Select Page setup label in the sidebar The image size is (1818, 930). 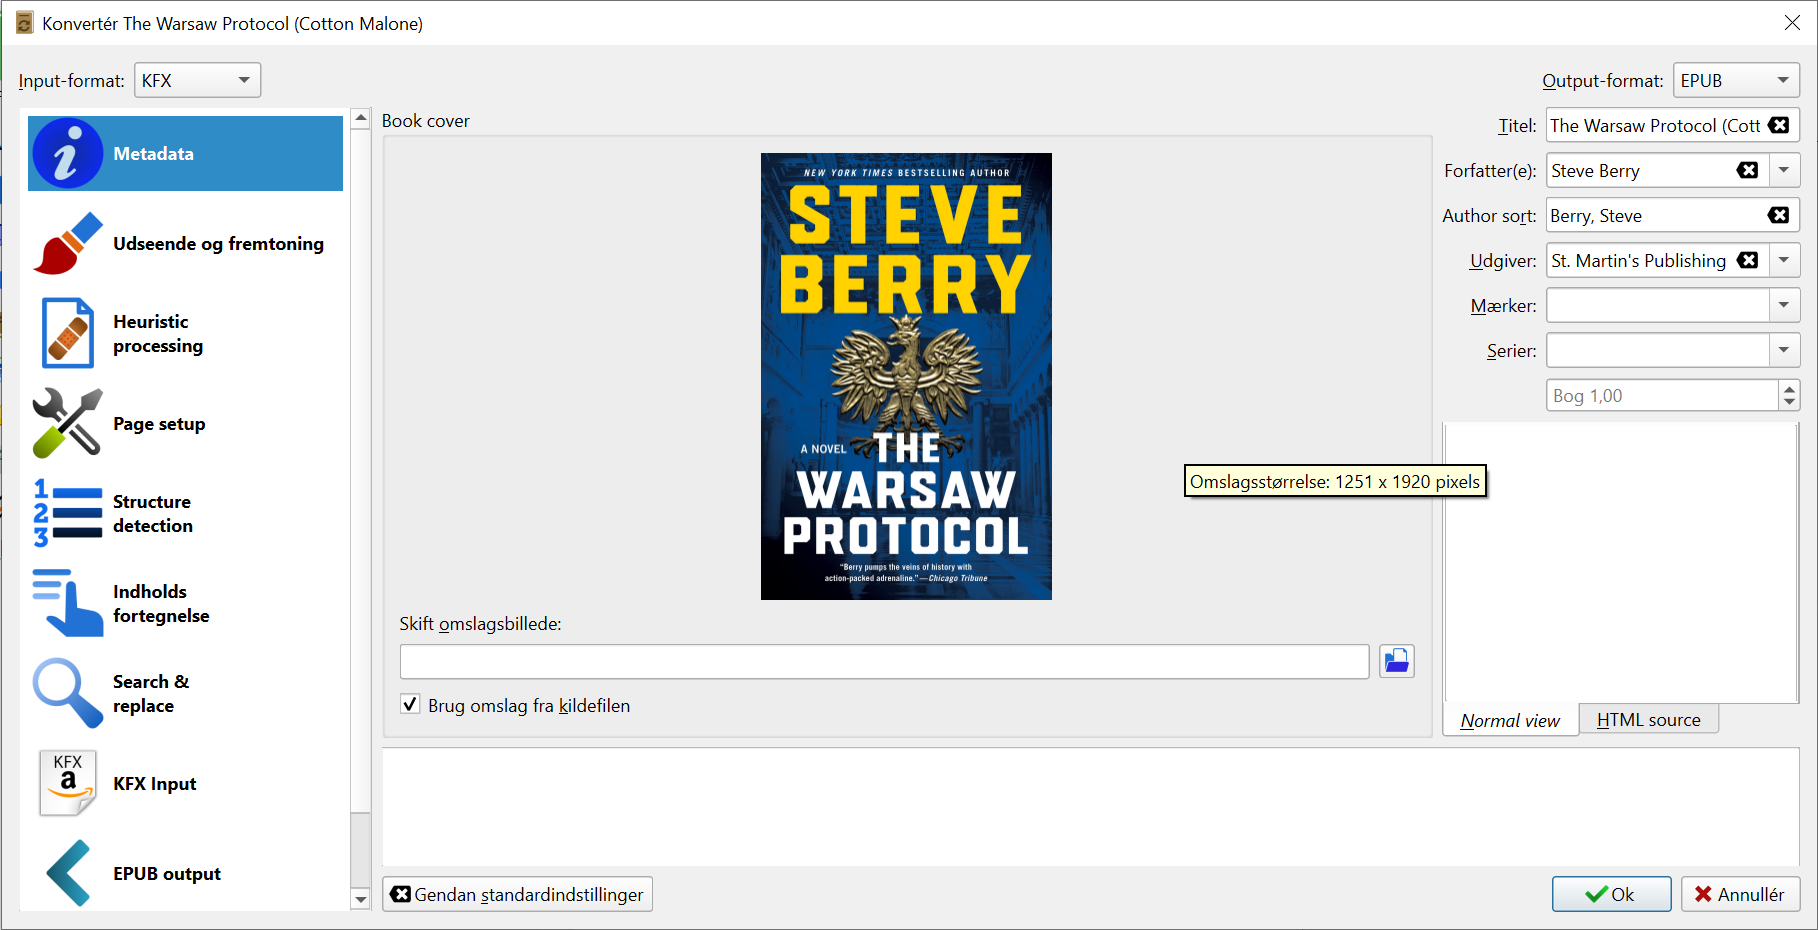click(159, 423)
